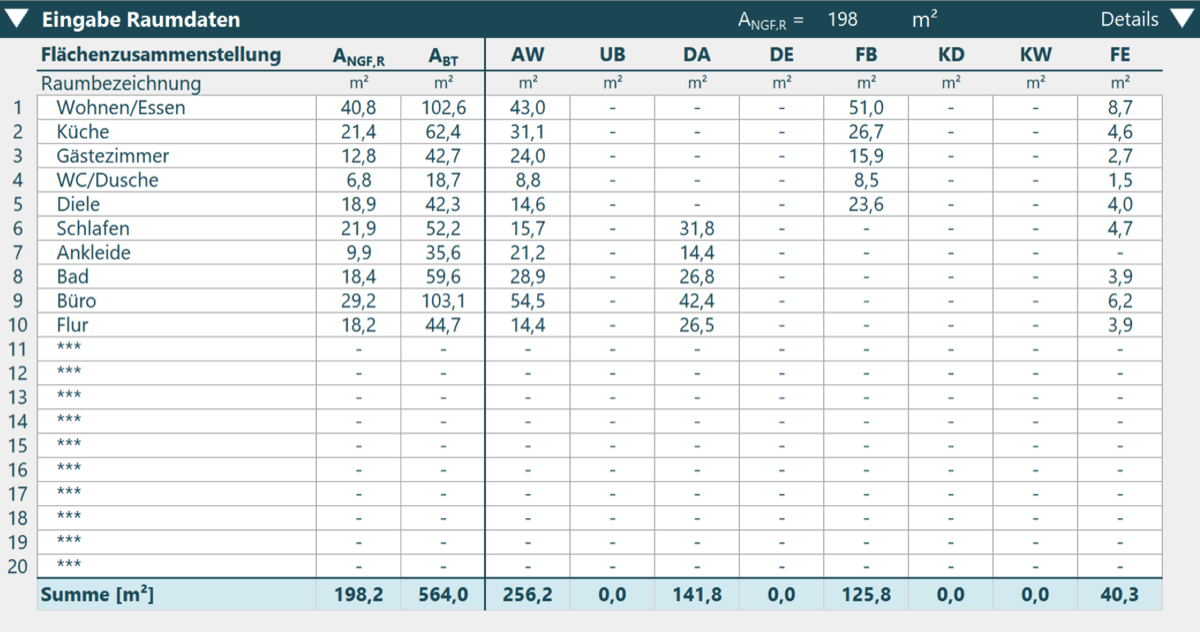Viewport: 1200px width, 632px height.
Task: Click the A BT column header
Action: click(x=443, y=57)
